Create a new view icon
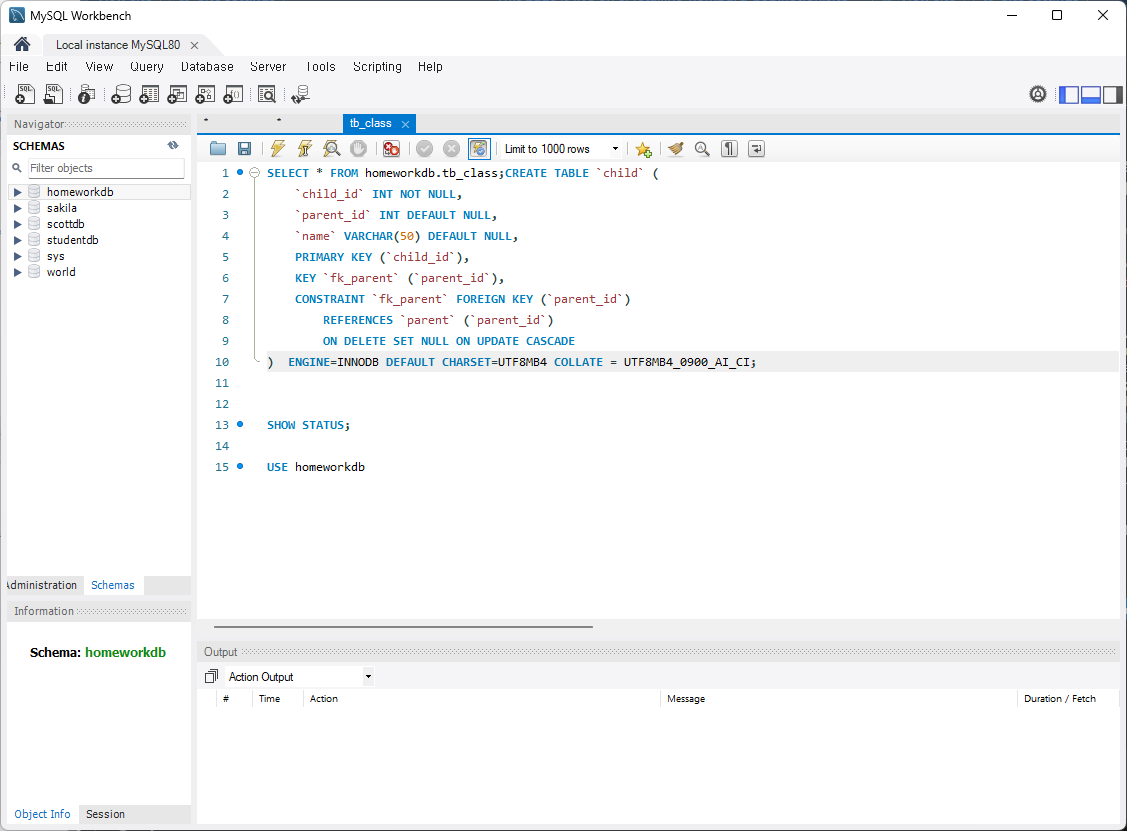 177,94
